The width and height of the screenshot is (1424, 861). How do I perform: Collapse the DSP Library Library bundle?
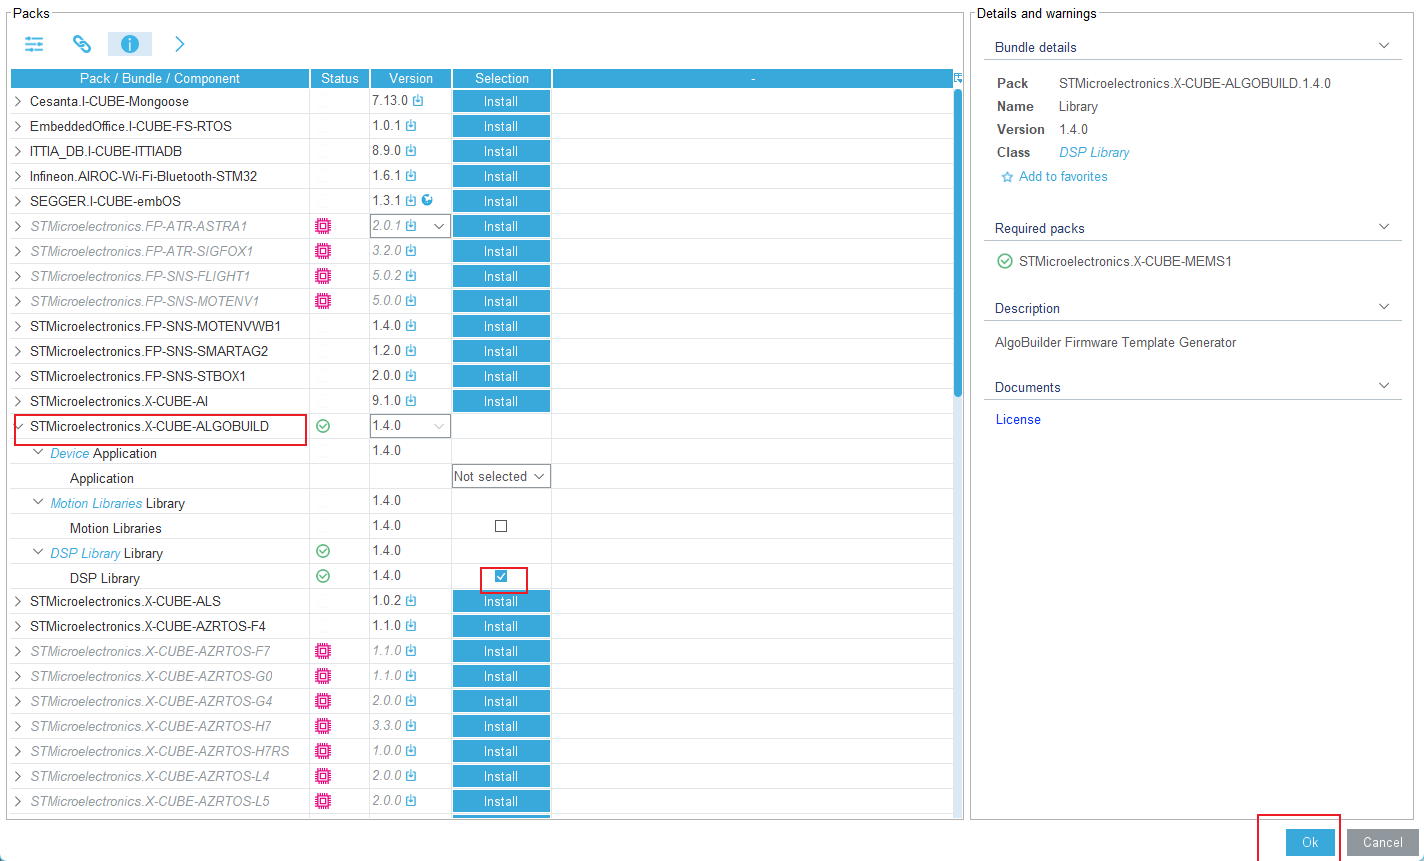(x=38, y=553)
